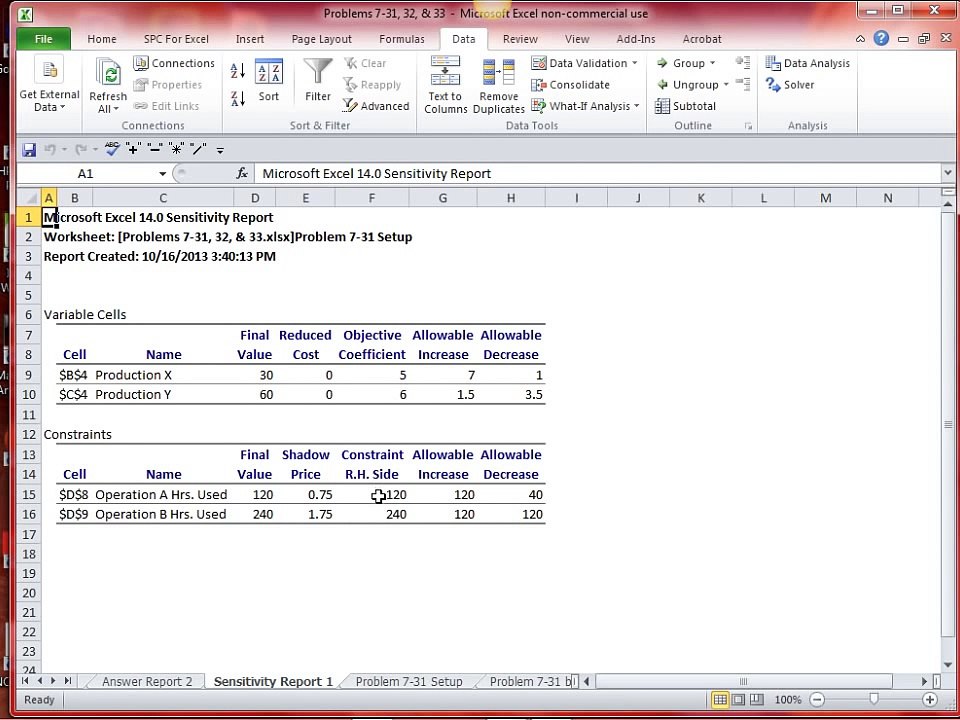Screen dimensions: 960x720
Task: Hide Detail in Outline group
Action: 743,84
